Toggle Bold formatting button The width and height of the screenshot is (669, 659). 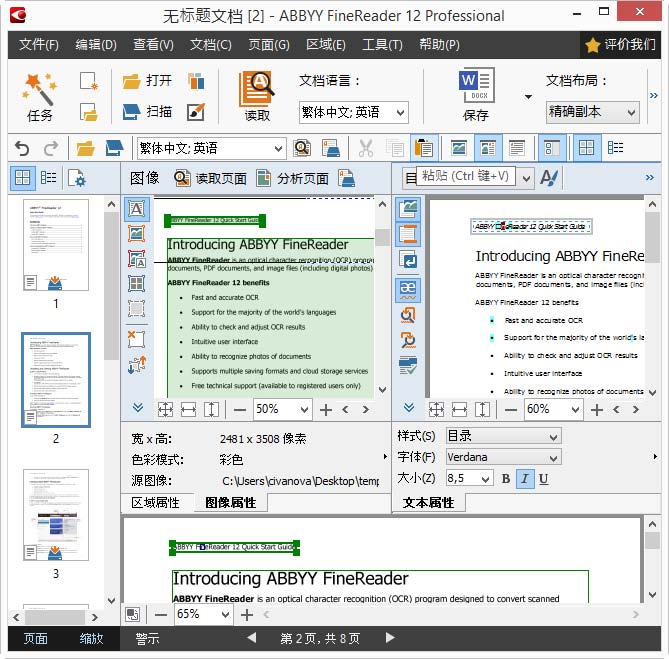pos(506,479)
